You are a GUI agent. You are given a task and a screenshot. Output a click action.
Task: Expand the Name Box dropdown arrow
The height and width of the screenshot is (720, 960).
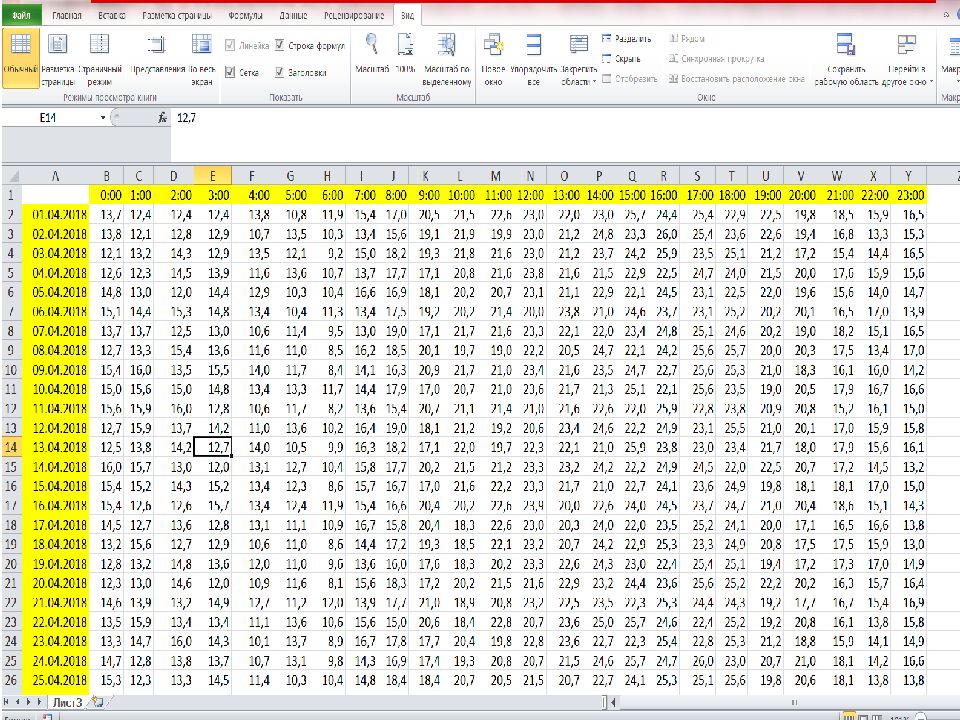point(103,118)
